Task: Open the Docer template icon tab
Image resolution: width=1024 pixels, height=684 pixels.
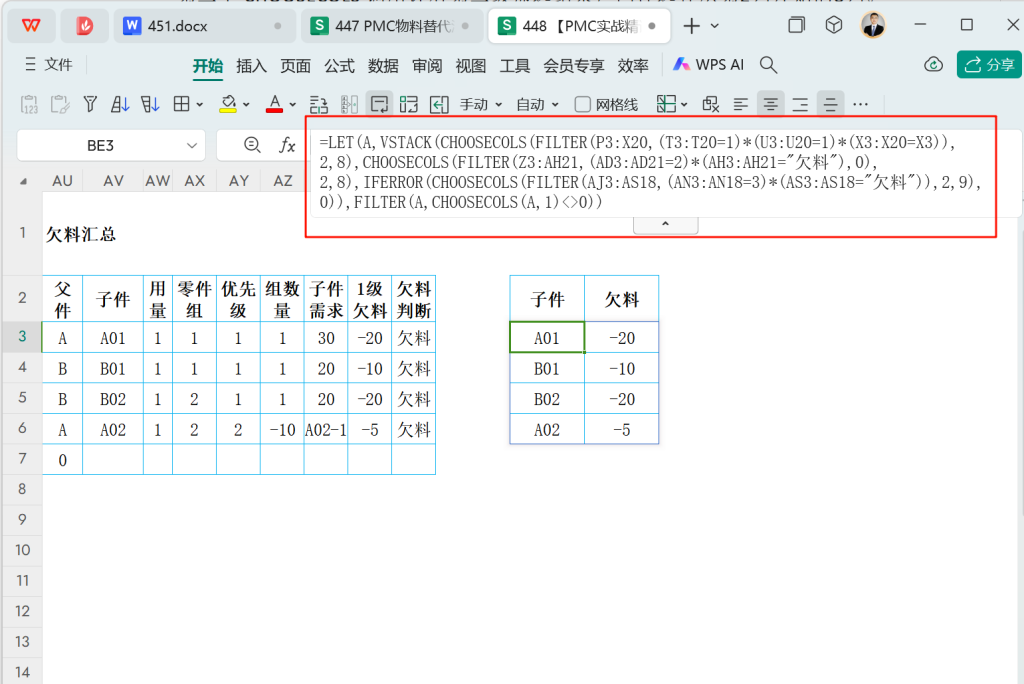Action: coord(84,25)
